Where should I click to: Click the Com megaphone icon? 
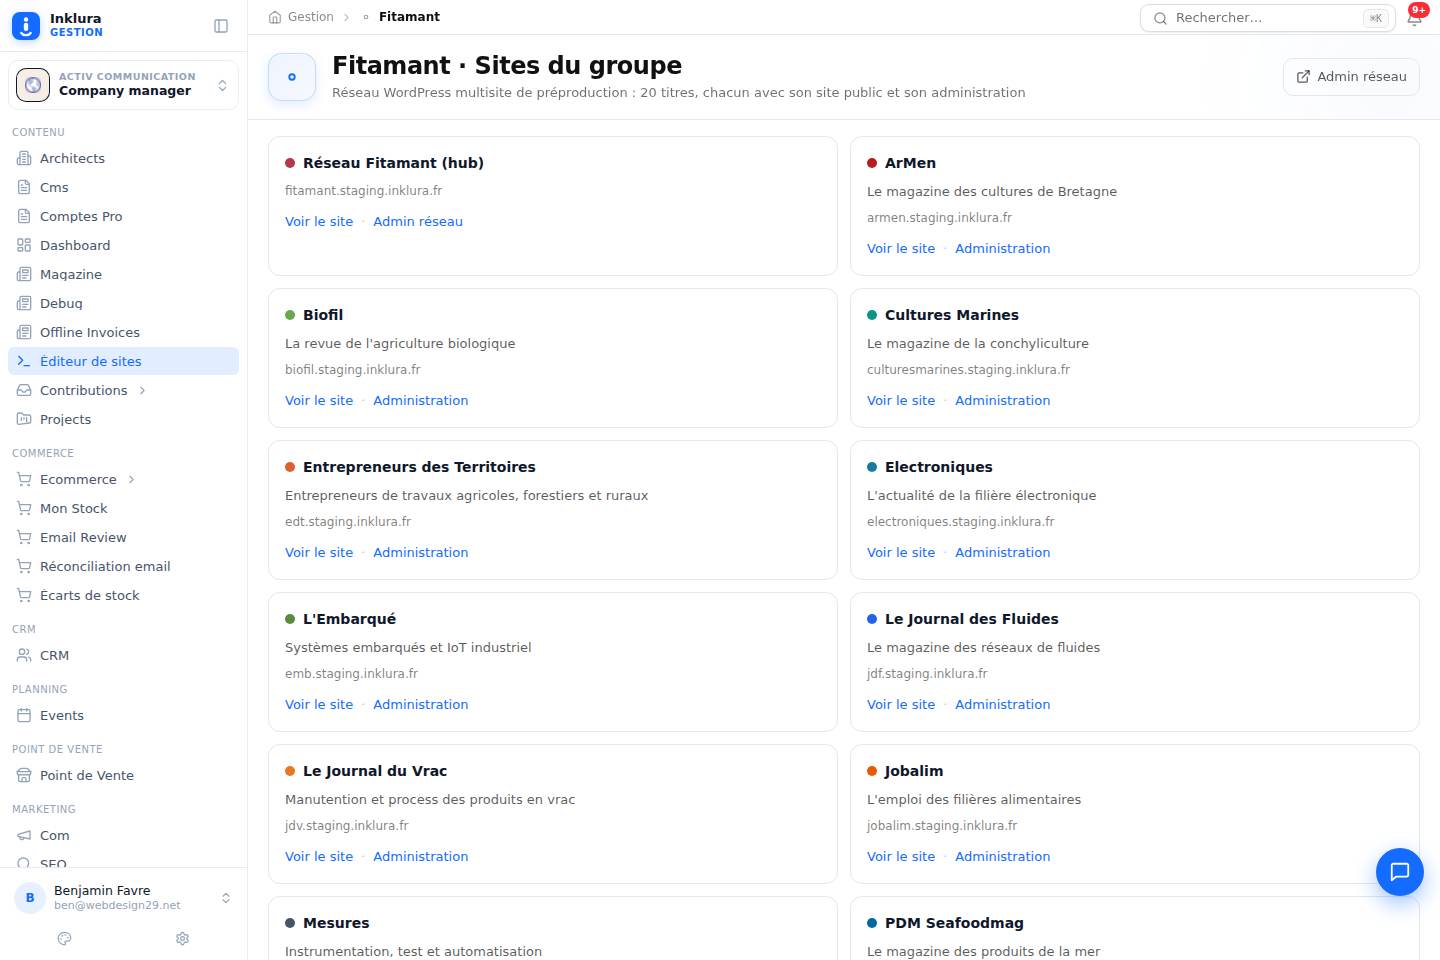pyautogui.click(x=24, y=835)
